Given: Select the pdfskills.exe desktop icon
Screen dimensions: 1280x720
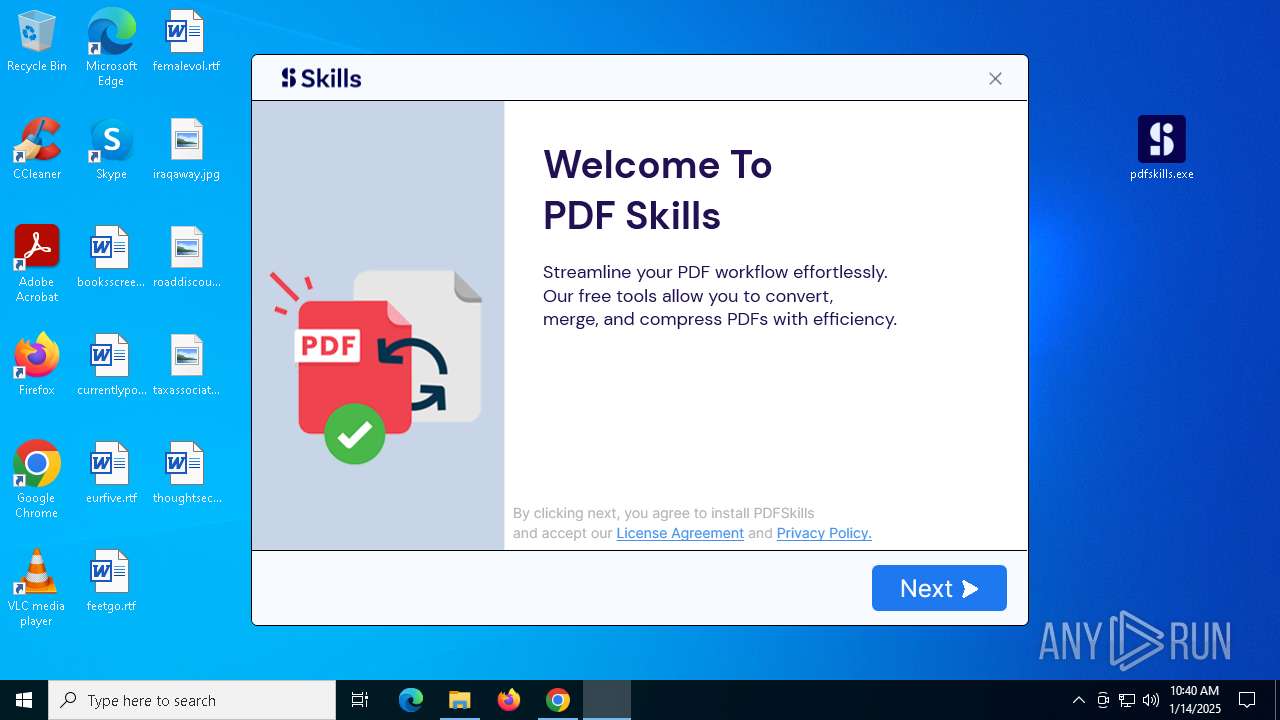Looking at the screenshot, I should click(1162, 148).
